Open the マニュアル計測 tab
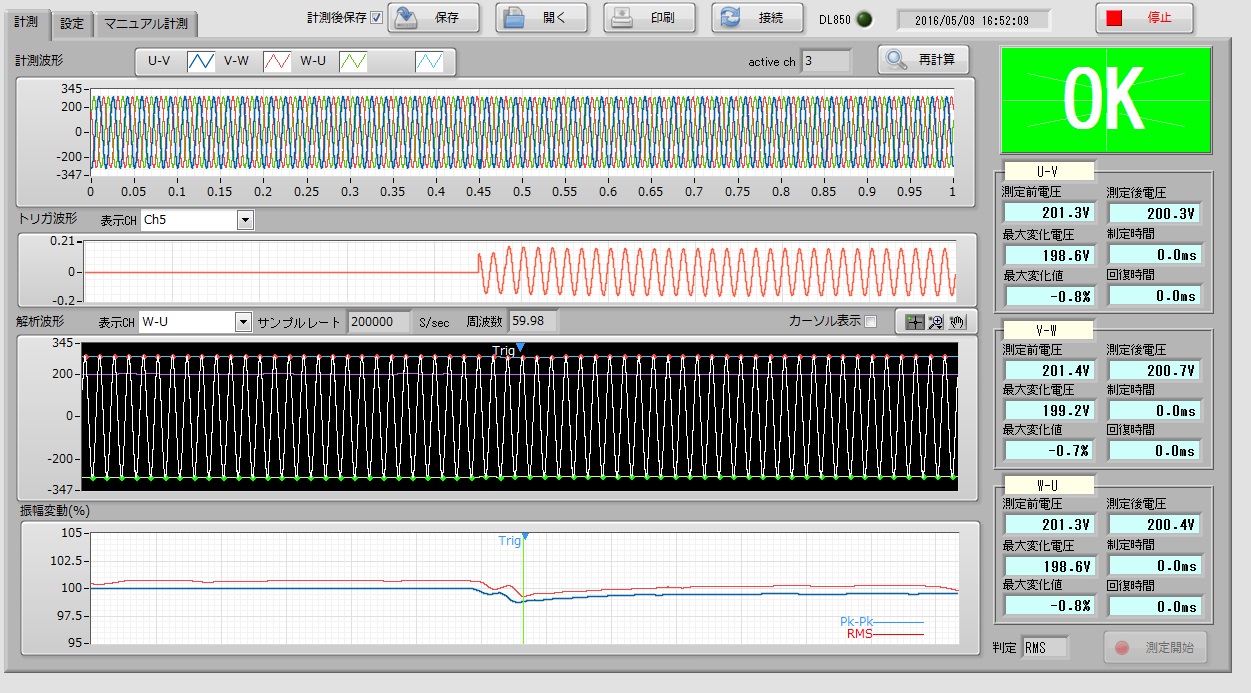This screenshot has width=1251, height=693. (146, 23)
